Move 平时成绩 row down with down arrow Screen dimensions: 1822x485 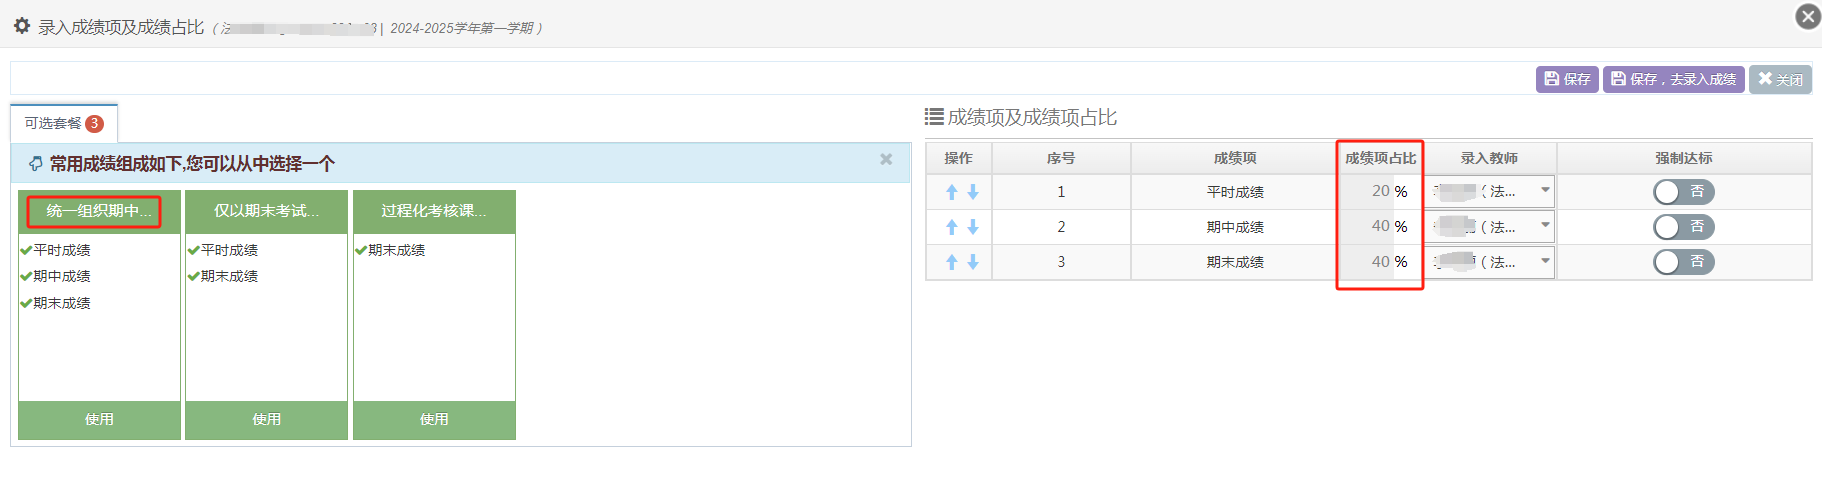(x=973, y=192)
